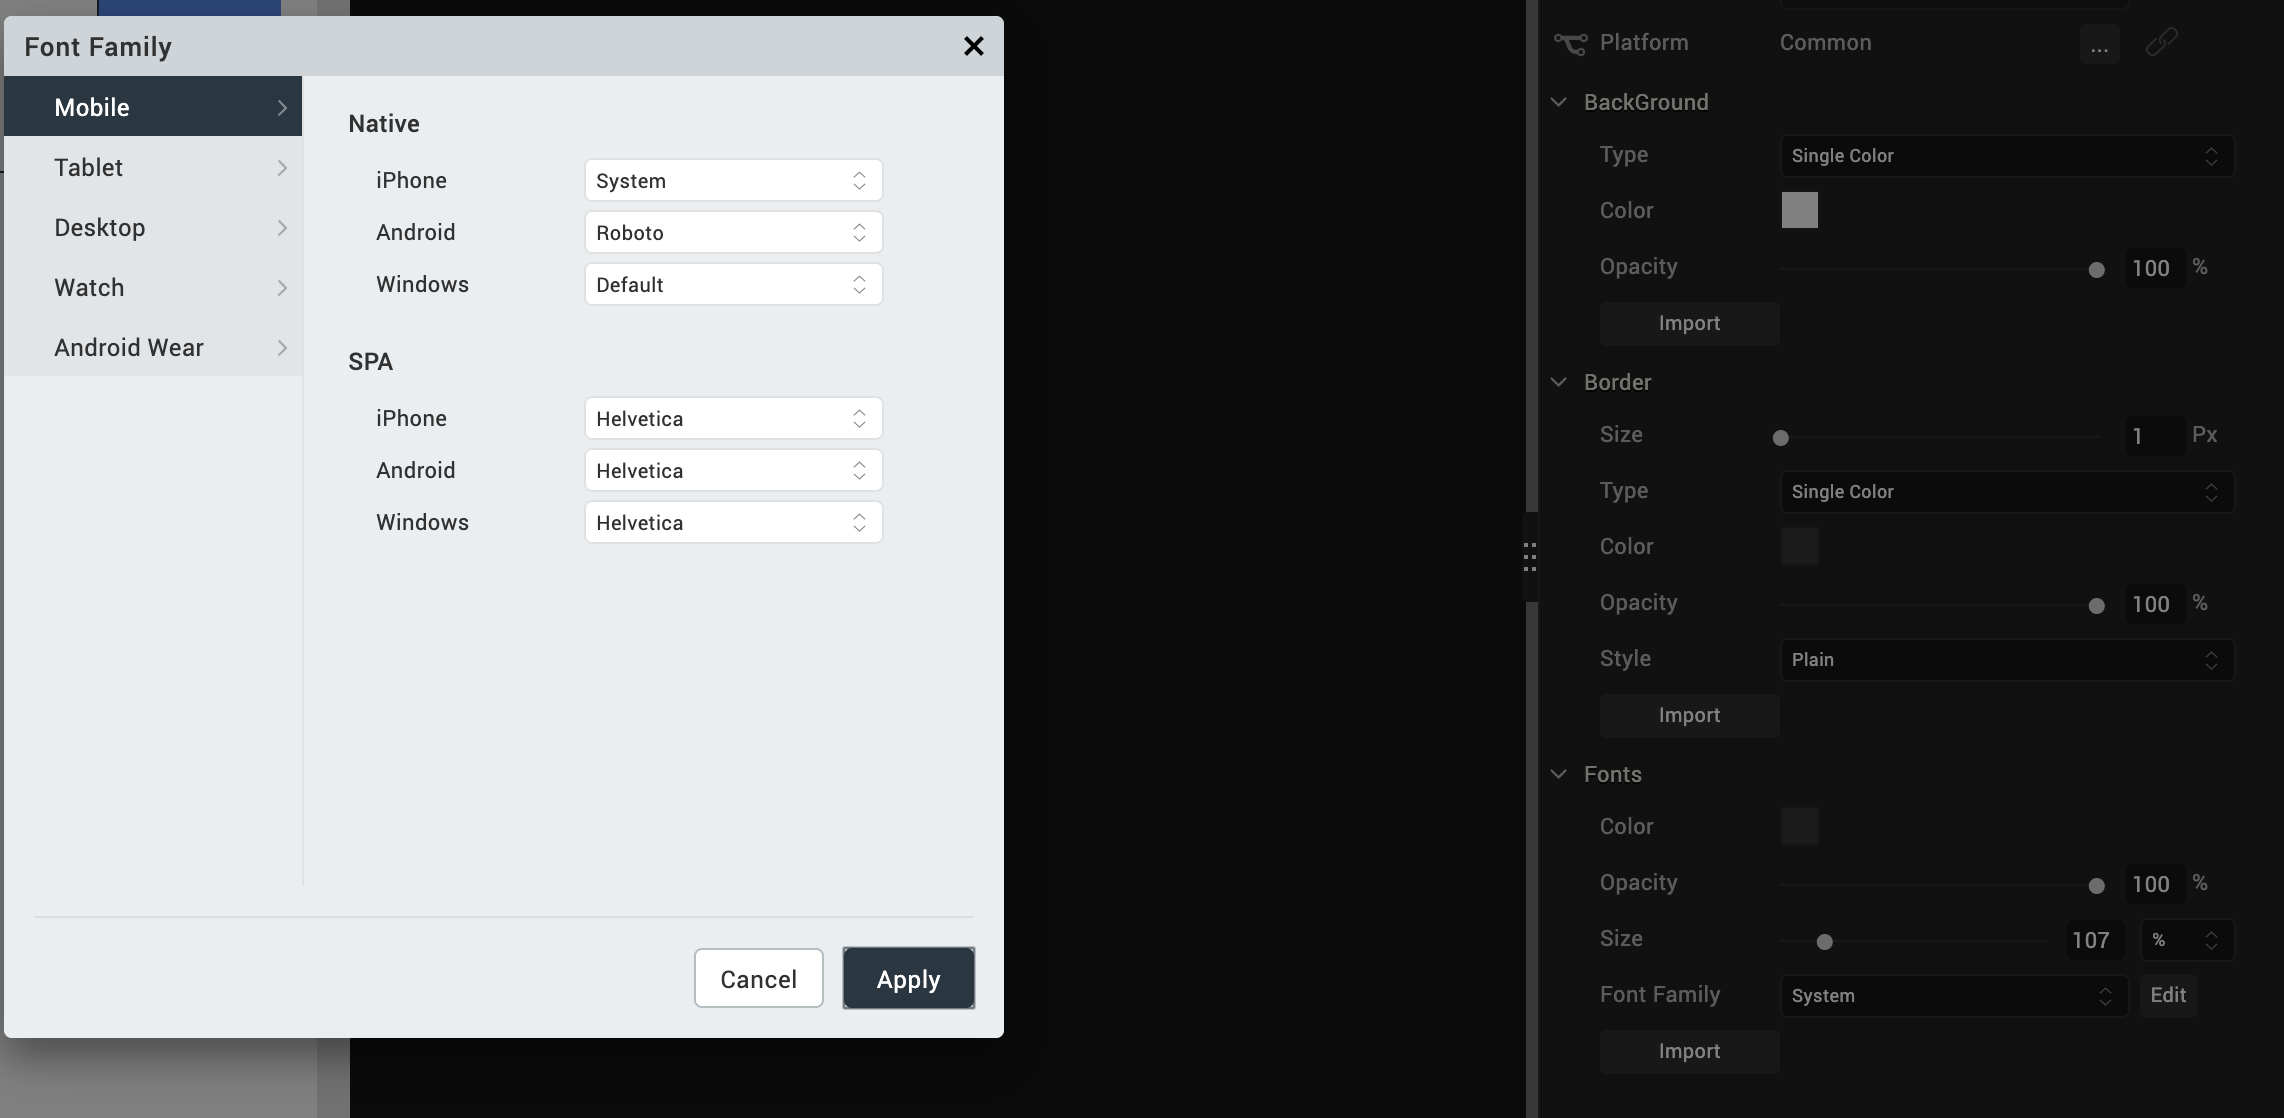Open SPA Windows Helvetica dropdown

point(733,523)
